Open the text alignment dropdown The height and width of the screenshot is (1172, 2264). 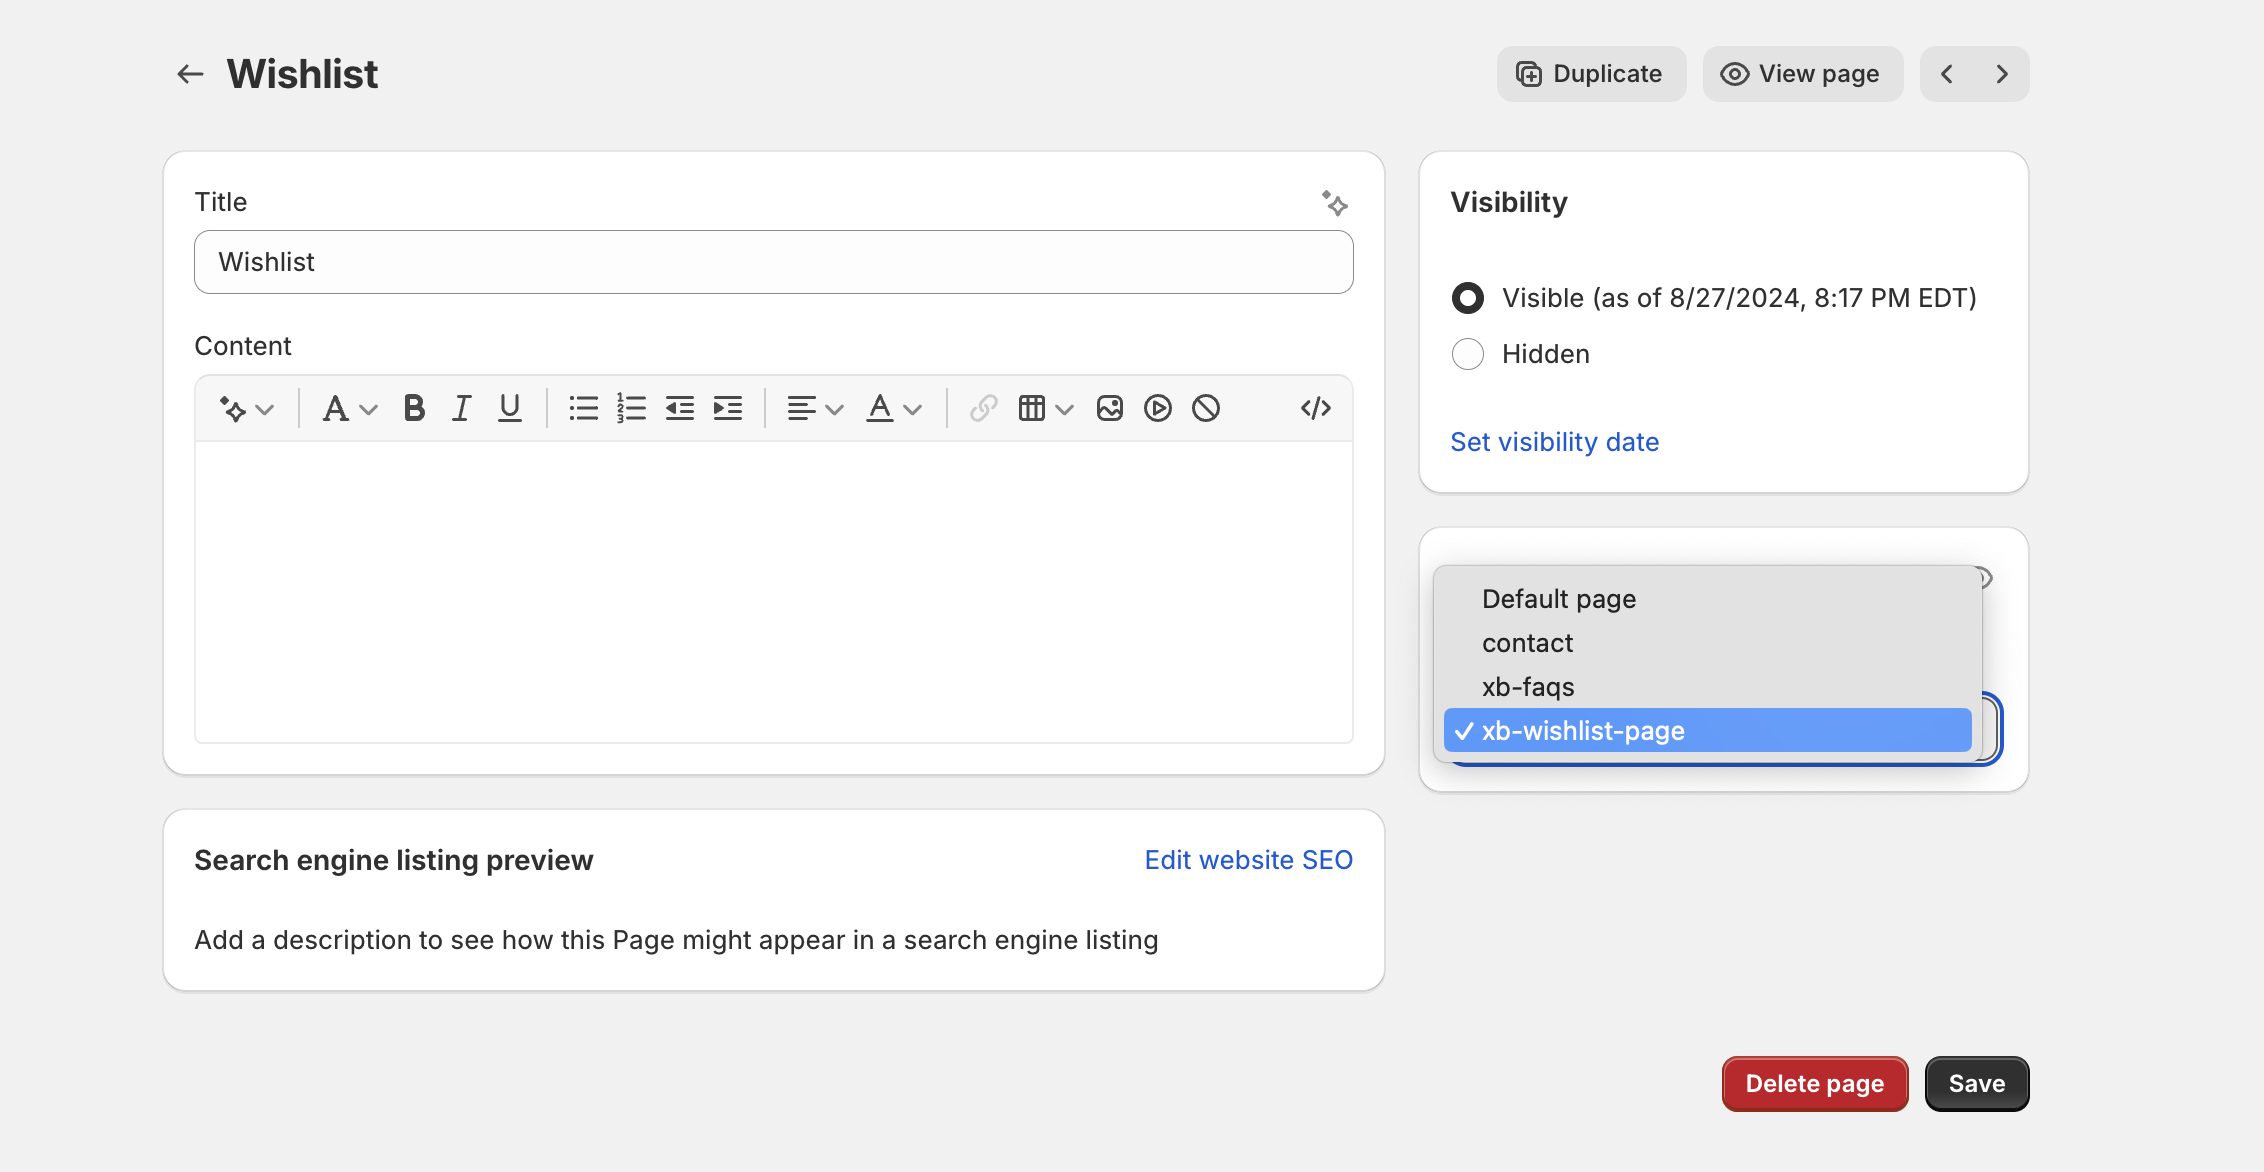pyautogui.click(x=815, y=408)
